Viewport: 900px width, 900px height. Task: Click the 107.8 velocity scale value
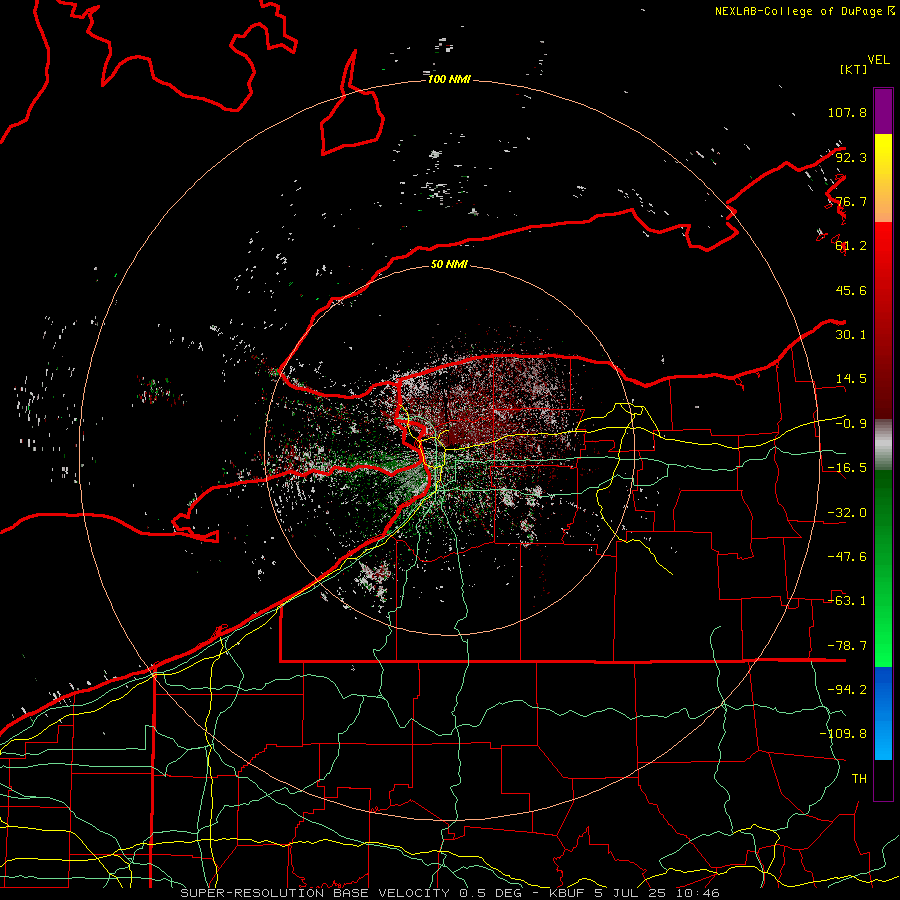(x=847, y=112)
